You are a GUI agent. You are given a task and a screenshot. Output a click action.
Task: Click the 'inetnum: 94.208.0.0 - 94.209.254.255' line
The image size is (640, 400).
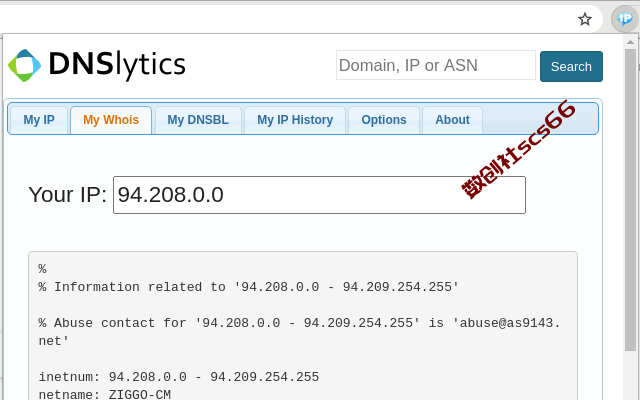pyautogui.click(x=179, y=377)
